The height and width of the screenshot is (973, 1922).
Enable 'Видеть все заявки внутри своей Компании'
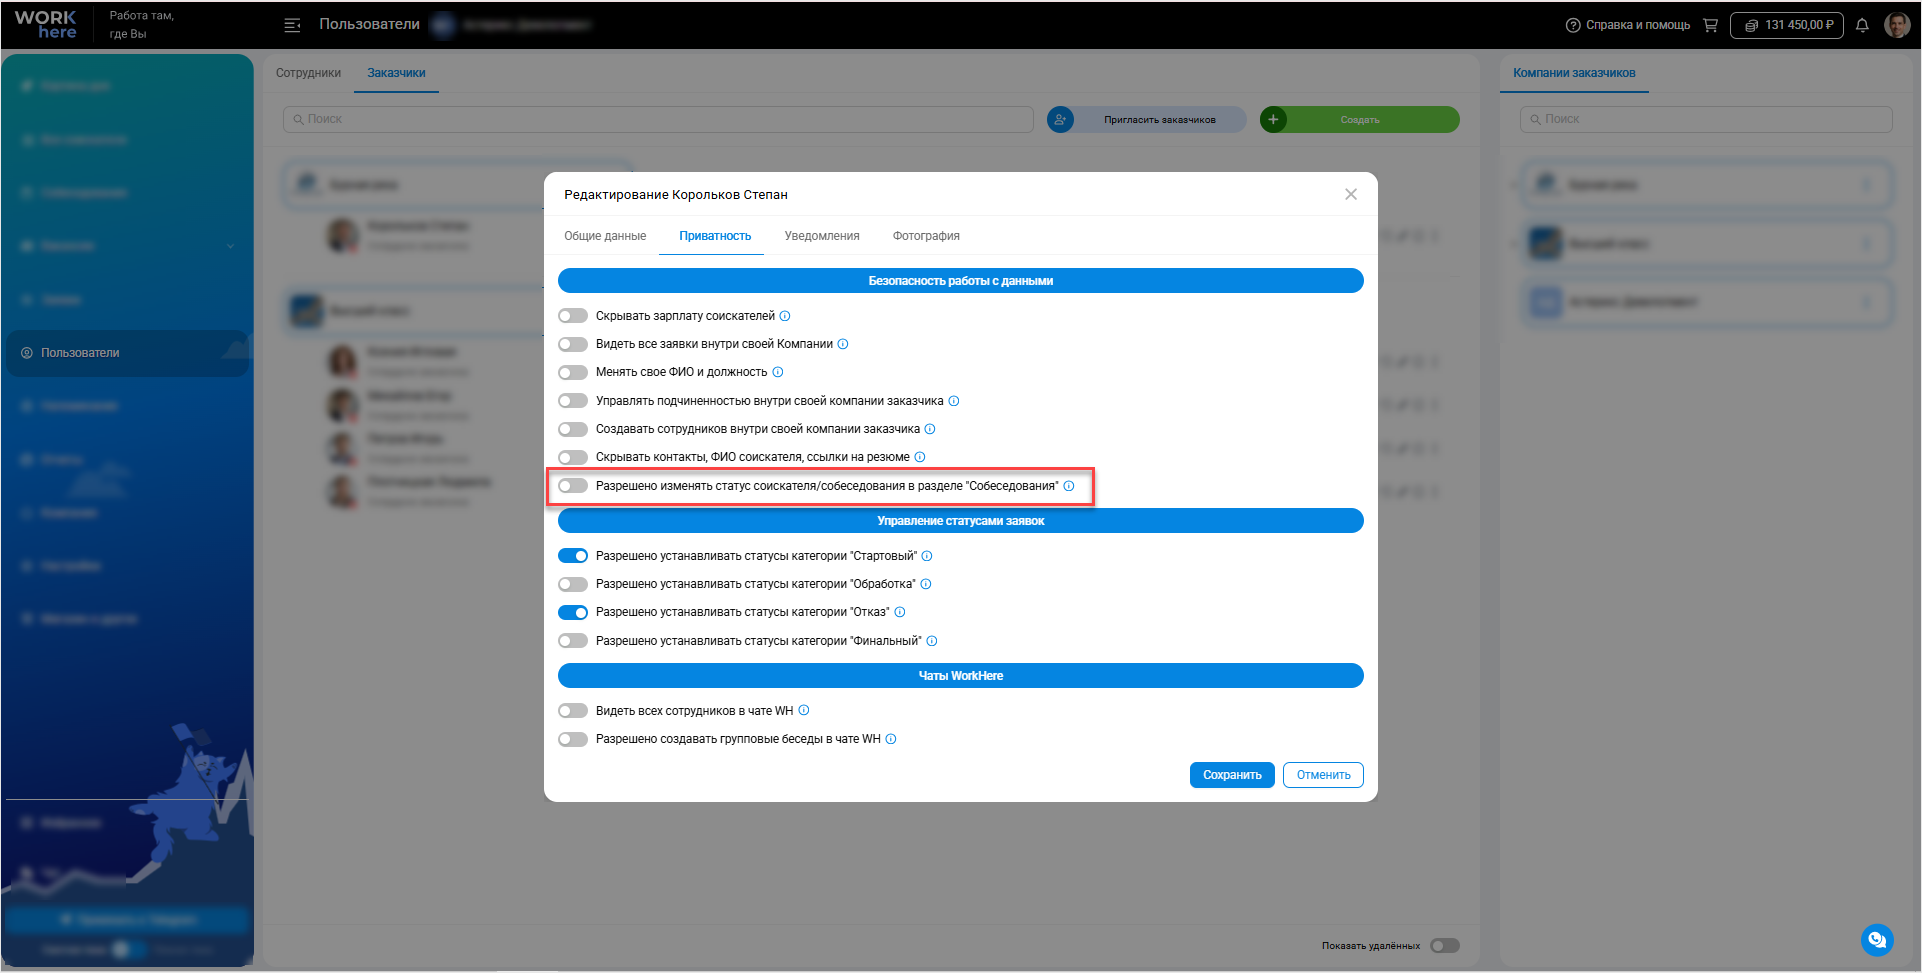573,344
